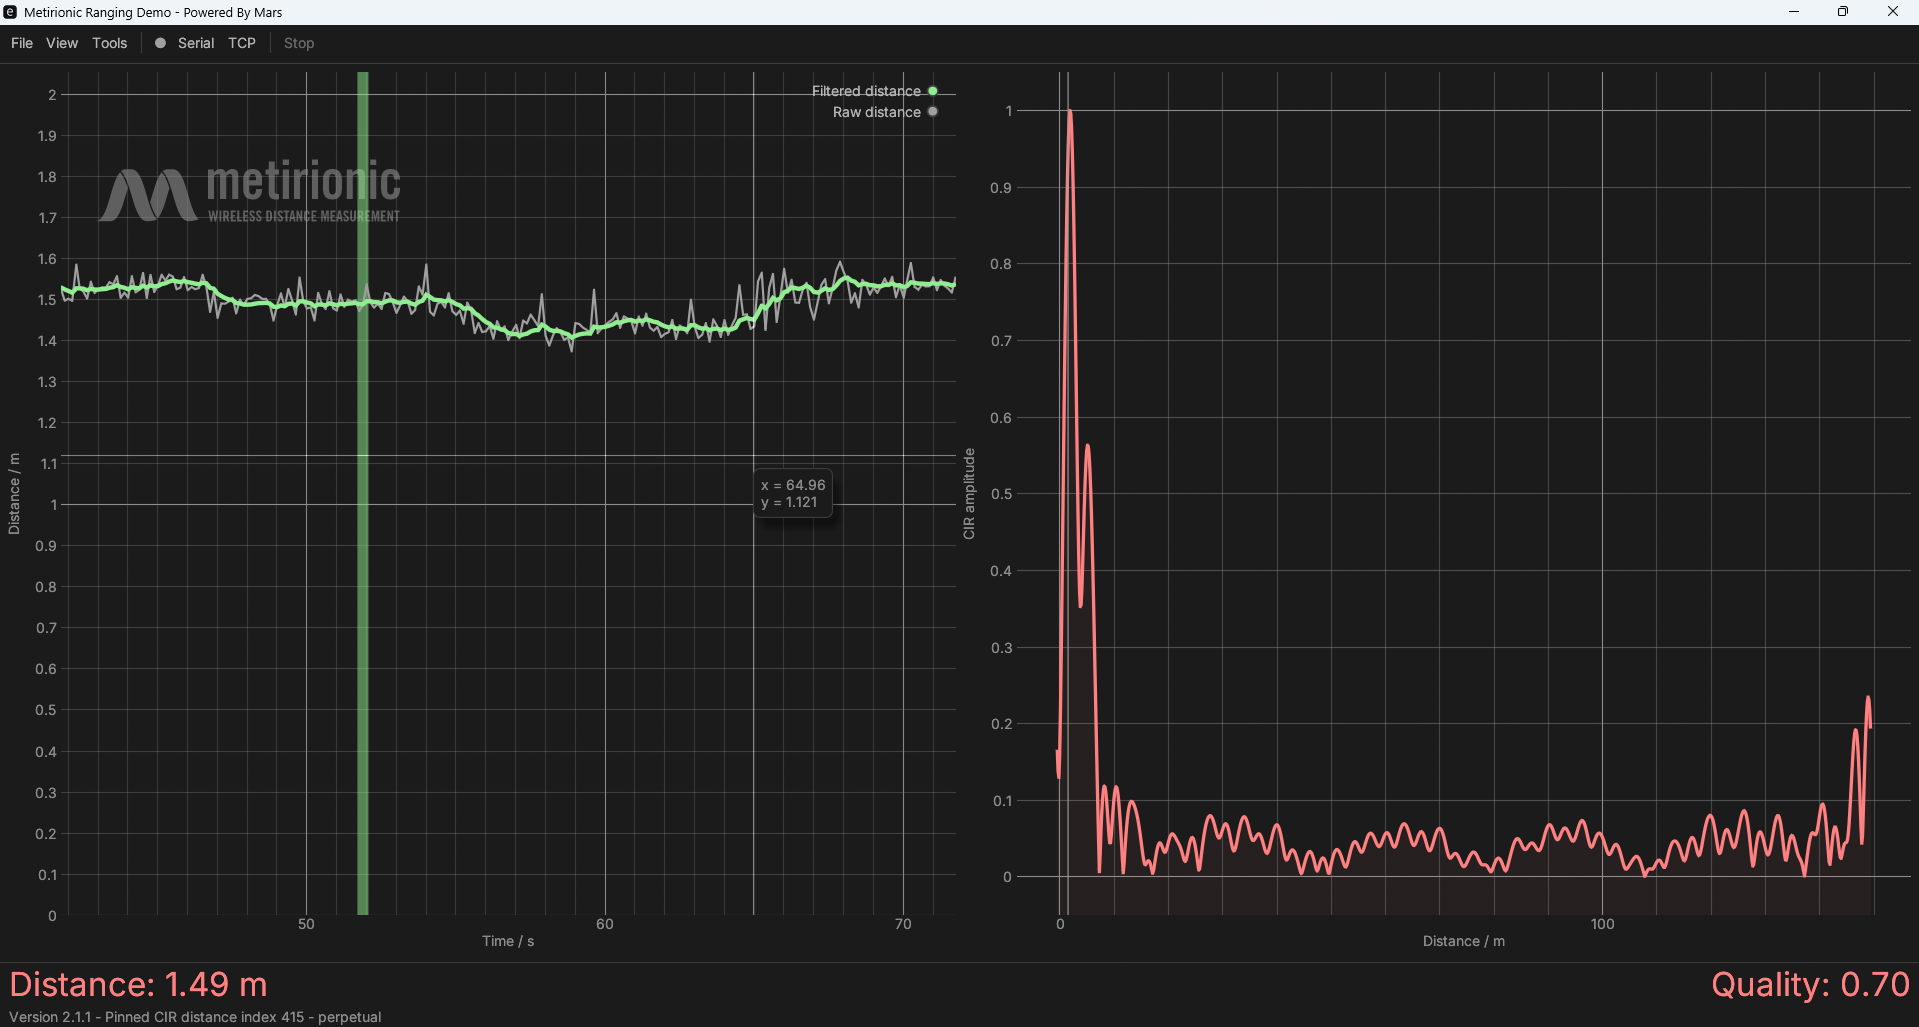Click the Distance 1.49 m readout
This screenshot has width=1919, height=1027.
[139, 984]
